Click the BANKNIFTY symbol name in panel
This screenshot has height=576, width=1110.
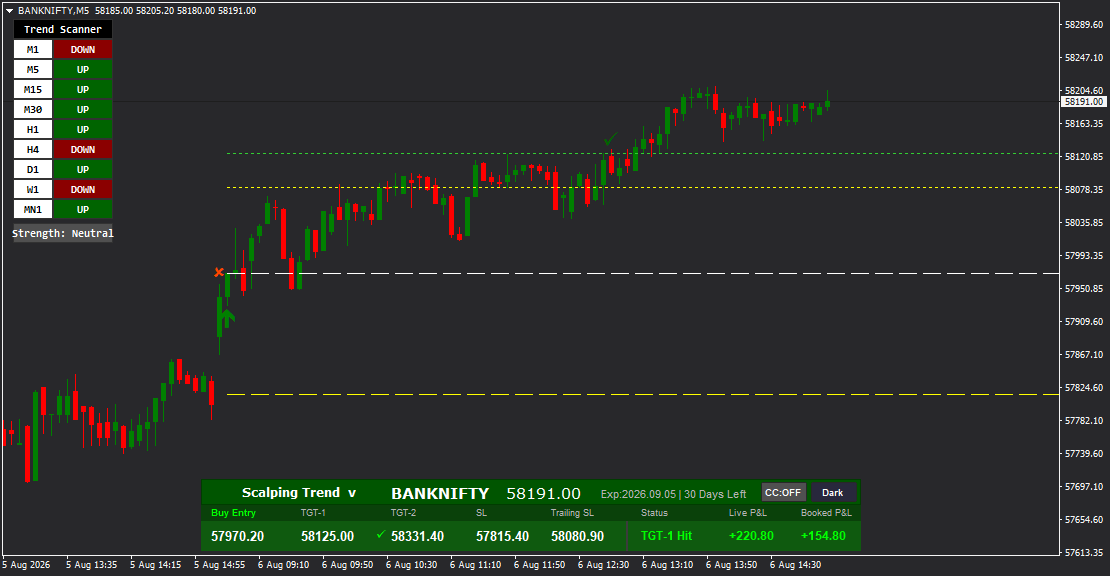click(440, 493)
